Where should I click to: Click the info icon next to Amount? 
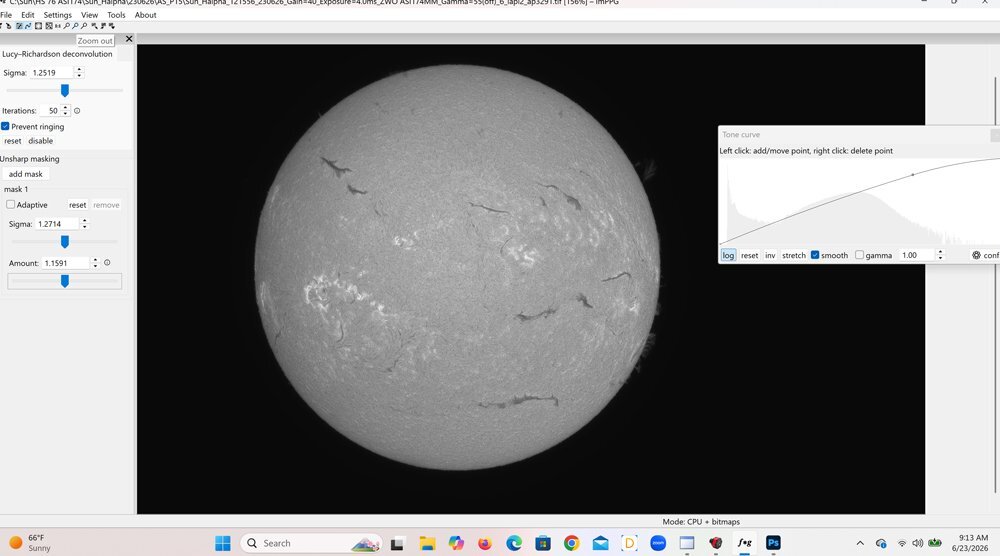coord(107,263)
